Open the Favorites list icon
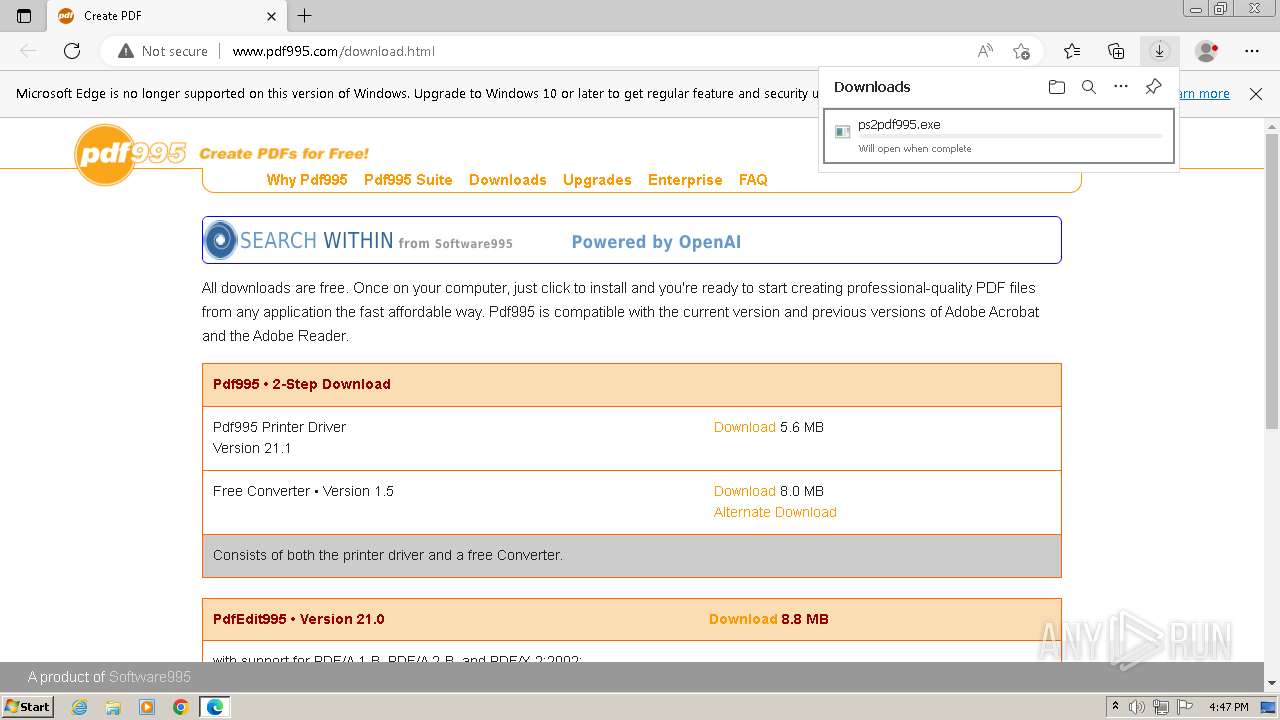The height and width of the screenshot is (720, 1280). [1072, 51]
